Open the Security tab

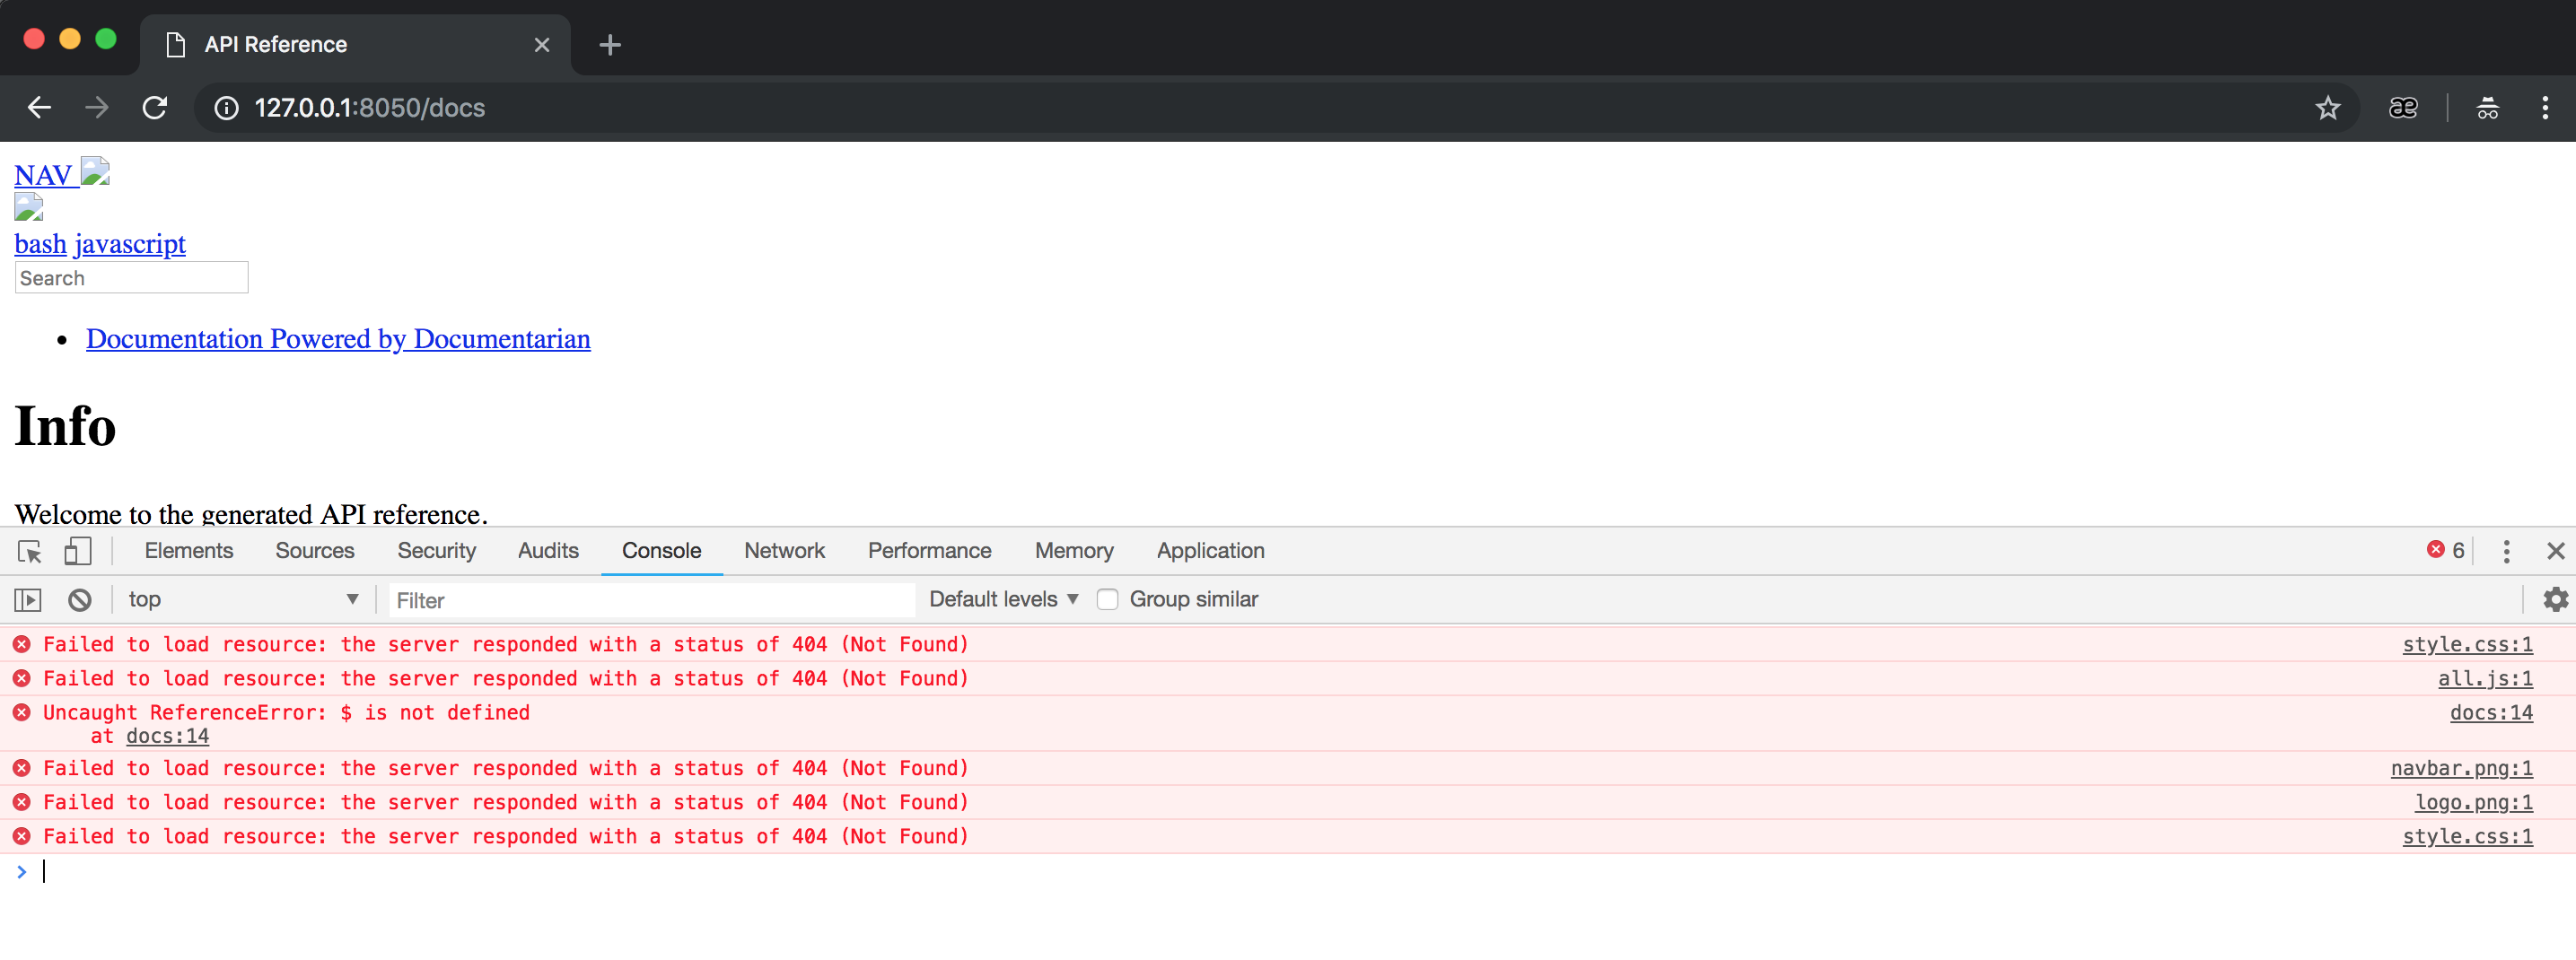(x=436, y=551)
